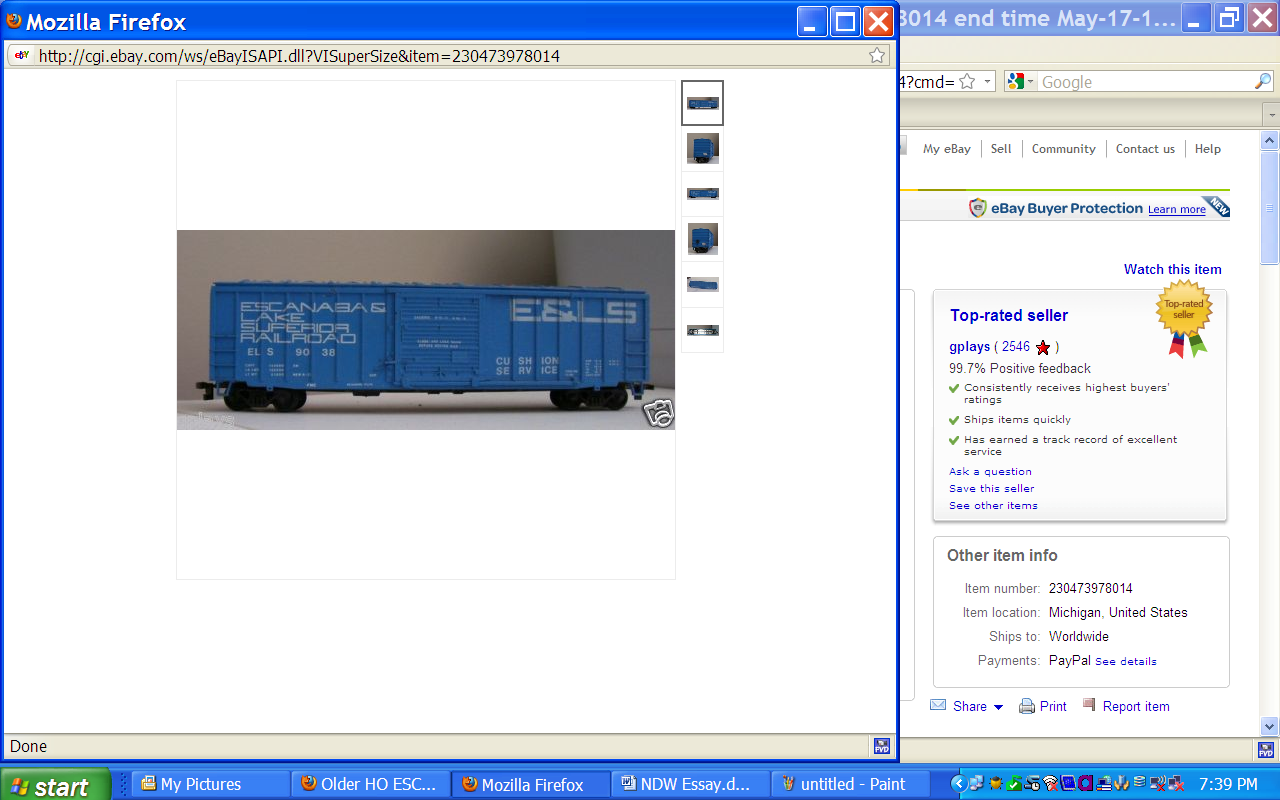Click the large boxcar photo
1280x800 pixels.
[x=426, y=330]
